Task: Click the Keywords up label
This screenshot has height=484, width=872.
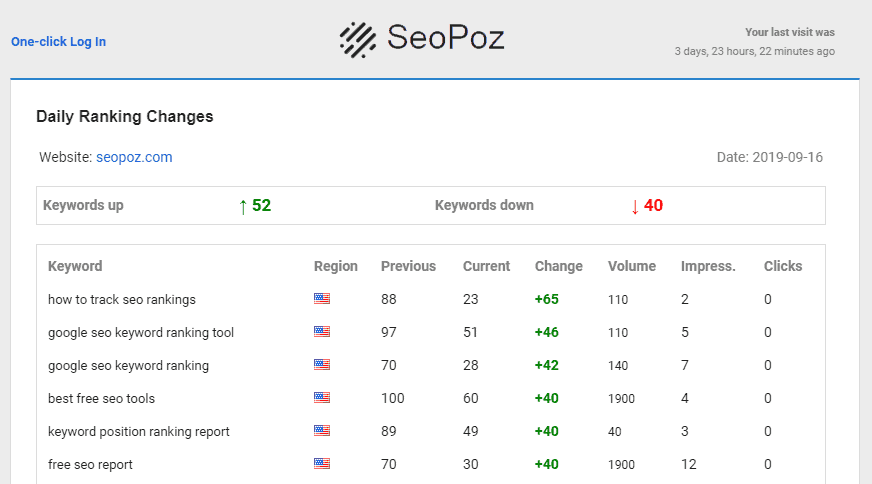Action: pyautogui.click(x=83, y=205)
